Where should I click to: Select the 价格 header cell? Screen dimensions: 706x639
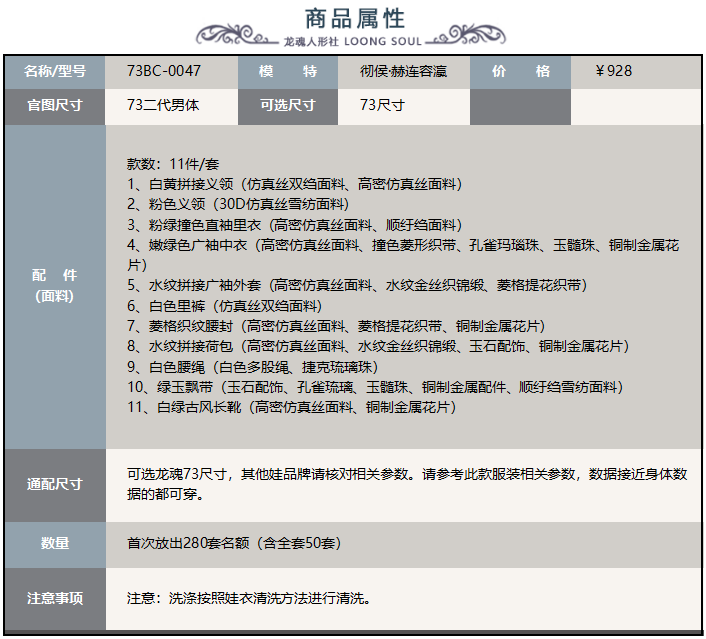point(520,71)
